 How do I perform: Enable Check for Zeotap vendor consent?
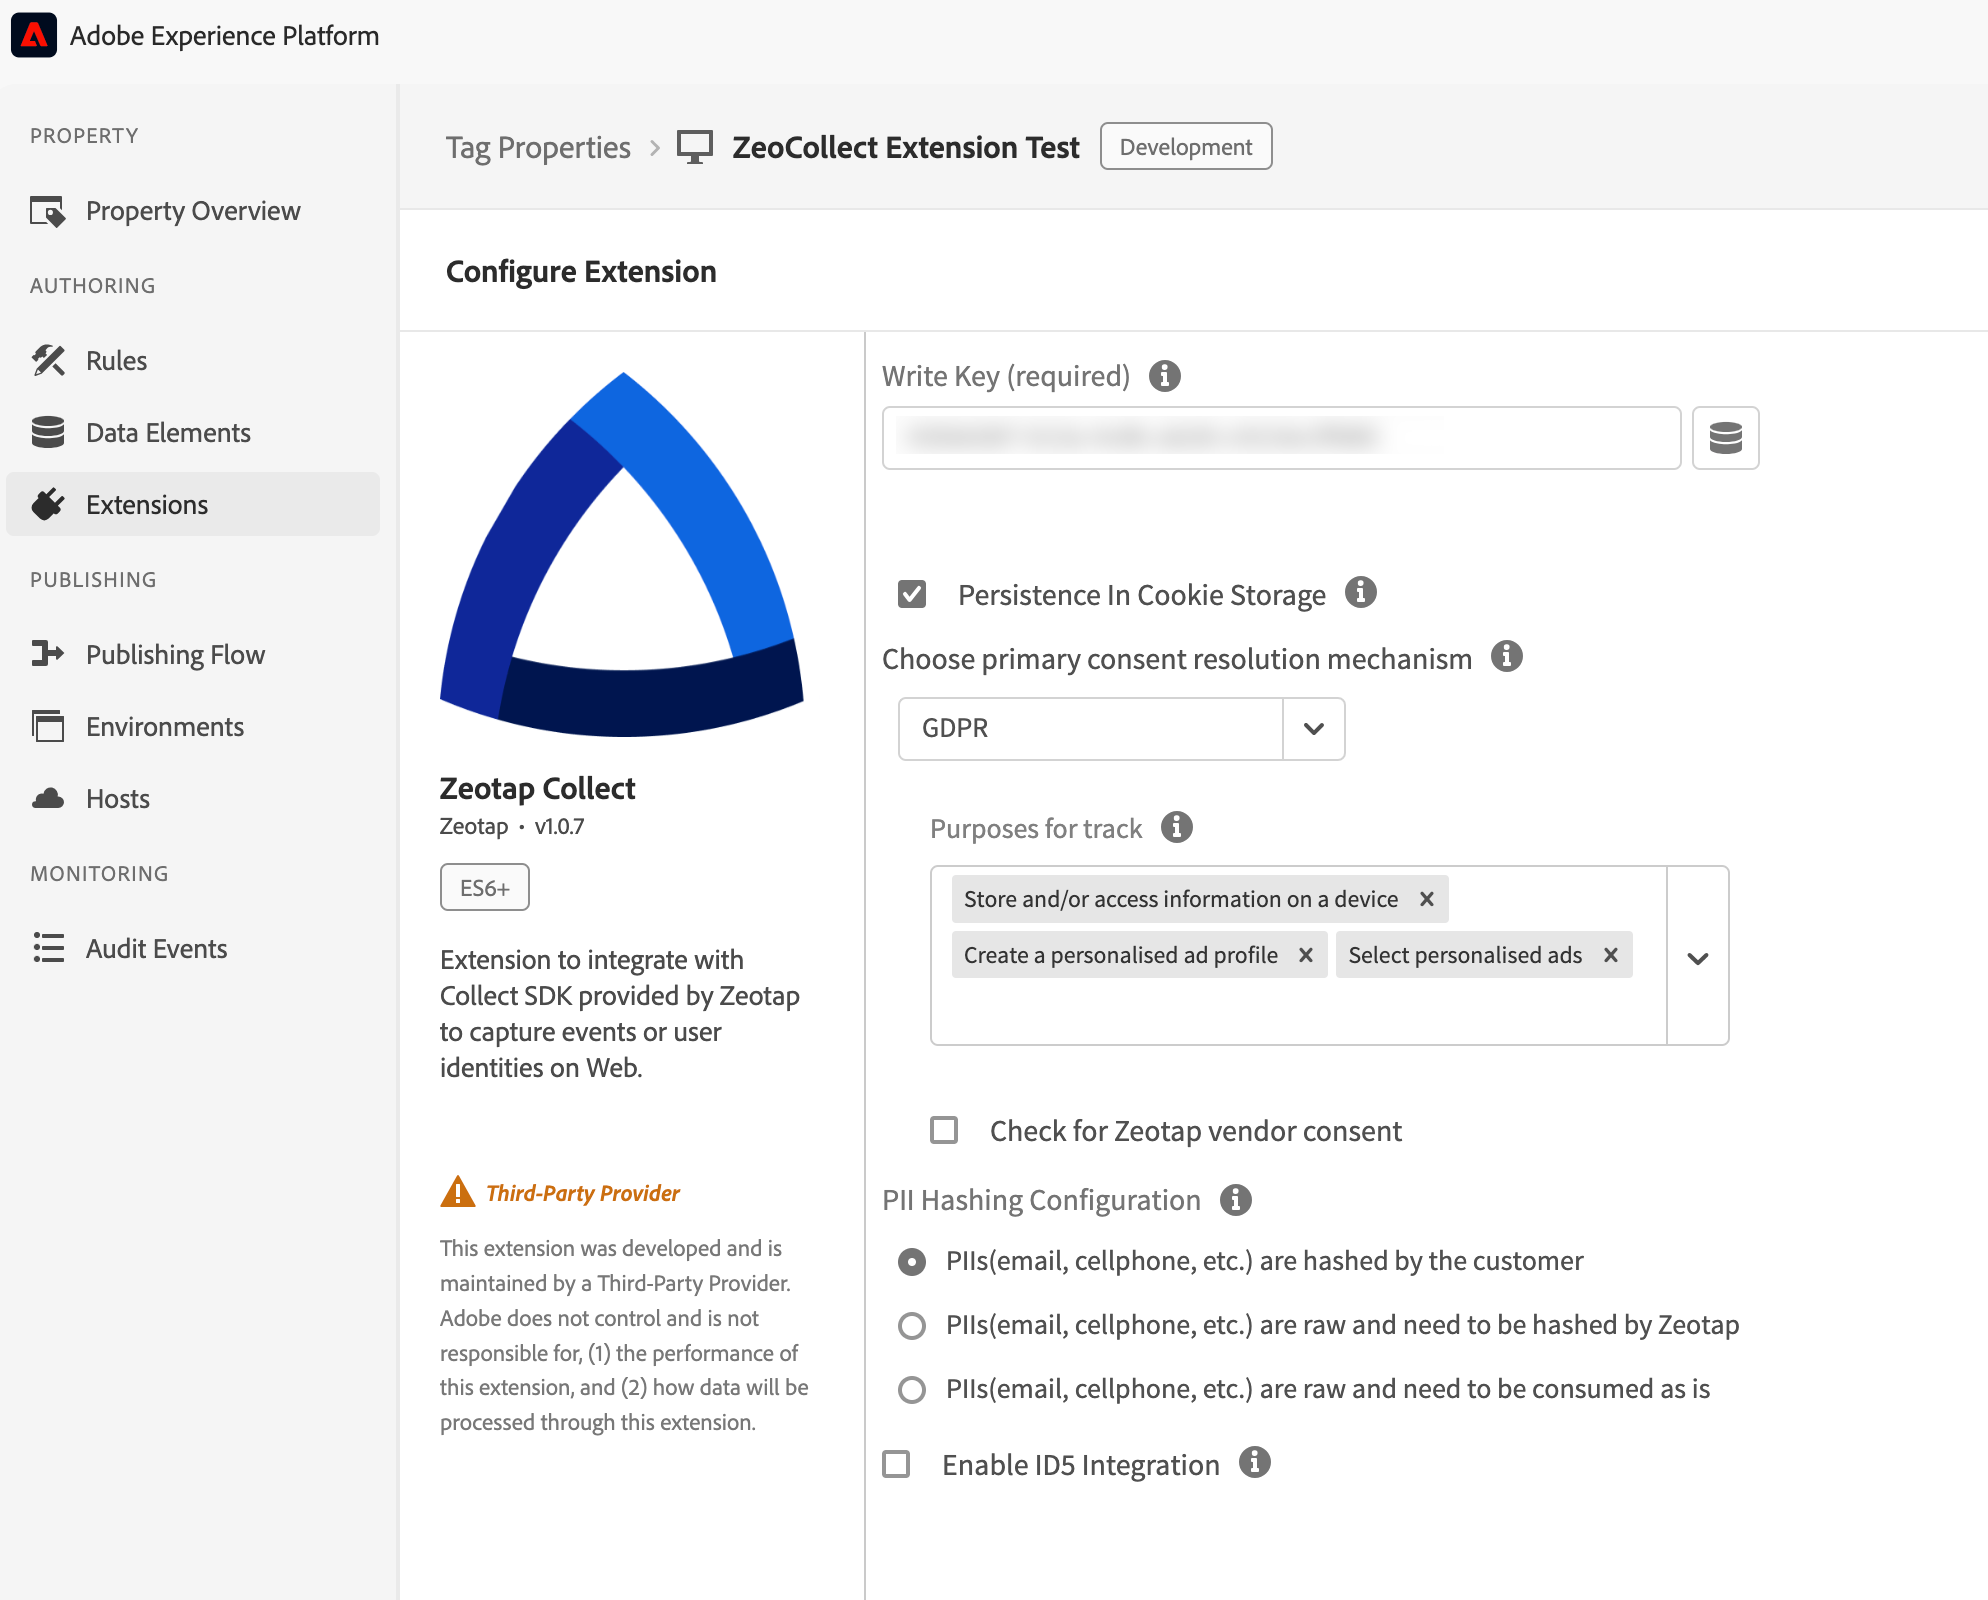coord(944,1130)
